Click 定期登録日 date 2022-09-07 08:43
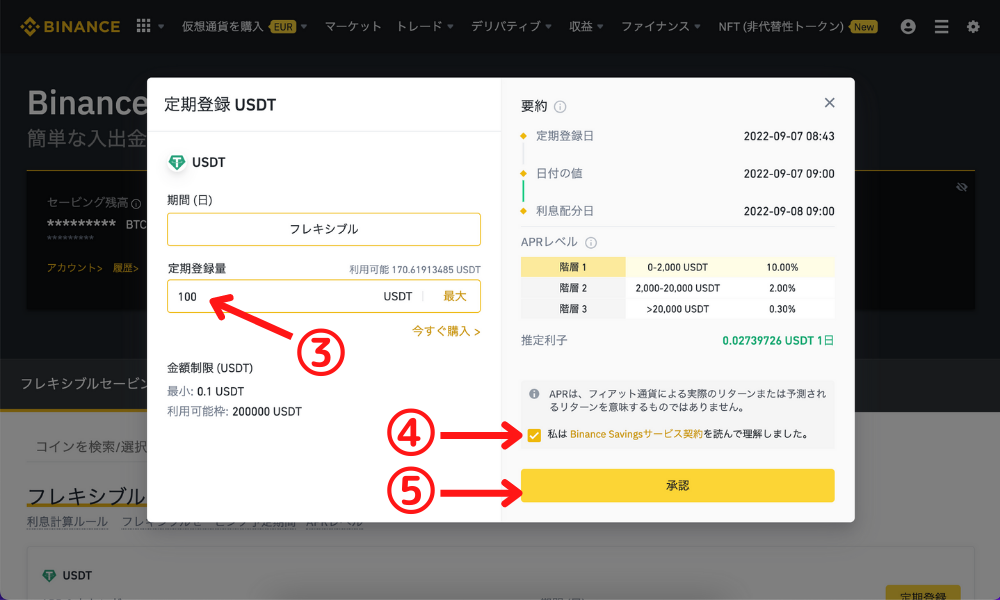The height and width of the screenshot is (600, 1000). click(789, 136)
